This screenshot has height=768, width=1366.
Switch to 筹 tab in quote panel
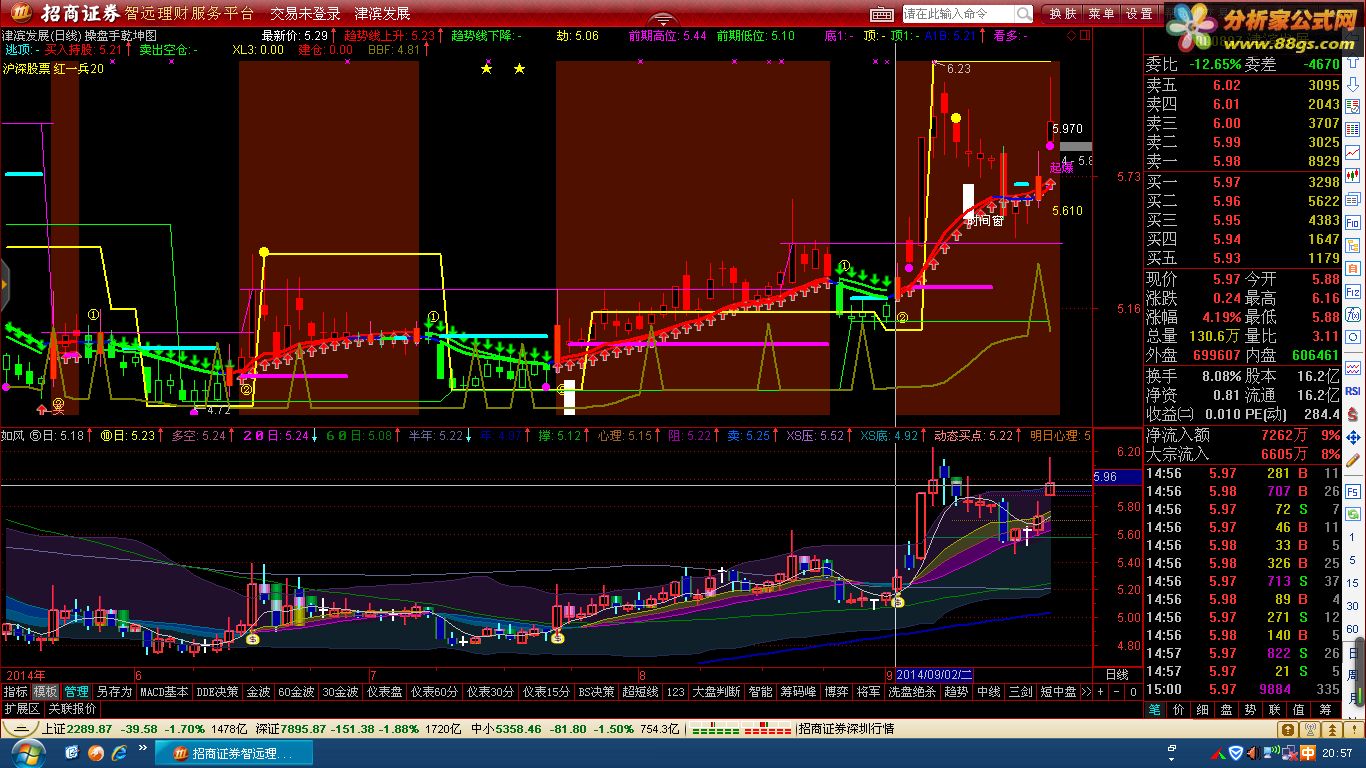(x=1323, y=709)
